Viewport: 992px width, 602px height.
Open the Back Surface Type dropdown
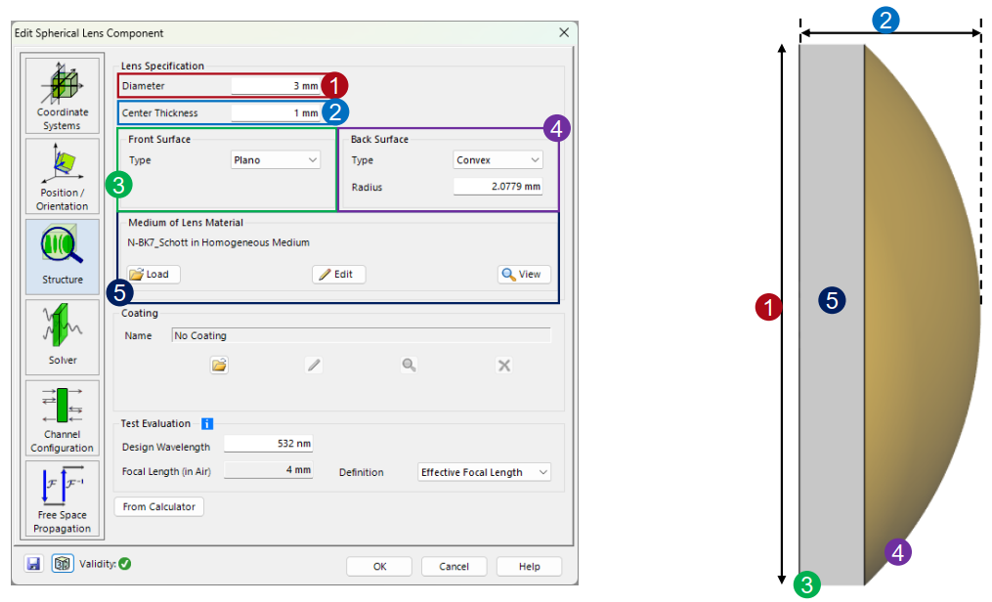pyautogui.click(x=498, y=160)
